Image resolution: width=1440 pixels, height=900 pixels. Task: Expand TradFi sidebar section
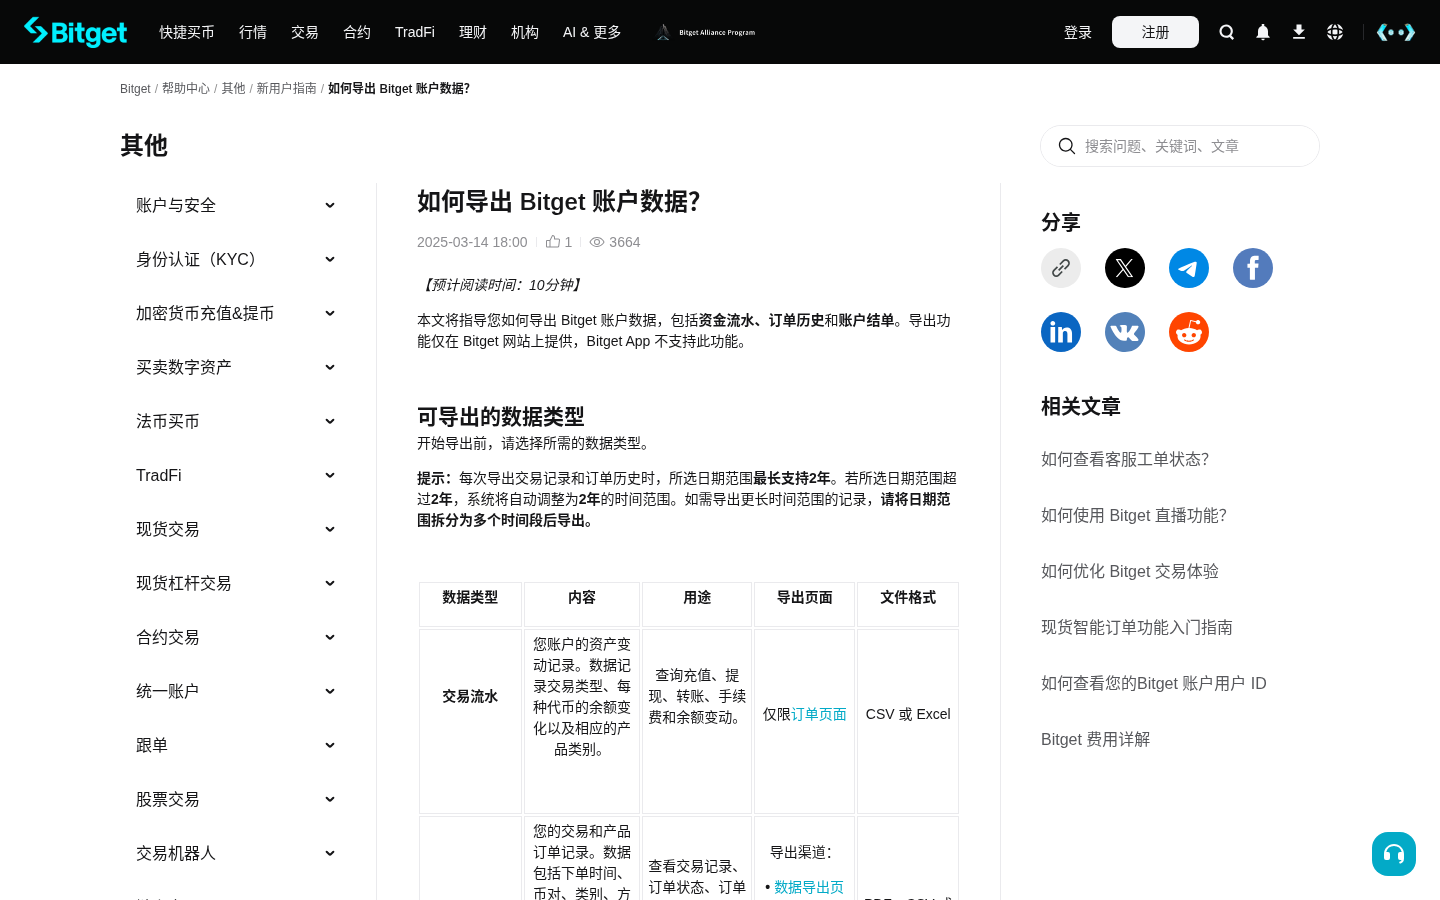[x=236, y=475]
